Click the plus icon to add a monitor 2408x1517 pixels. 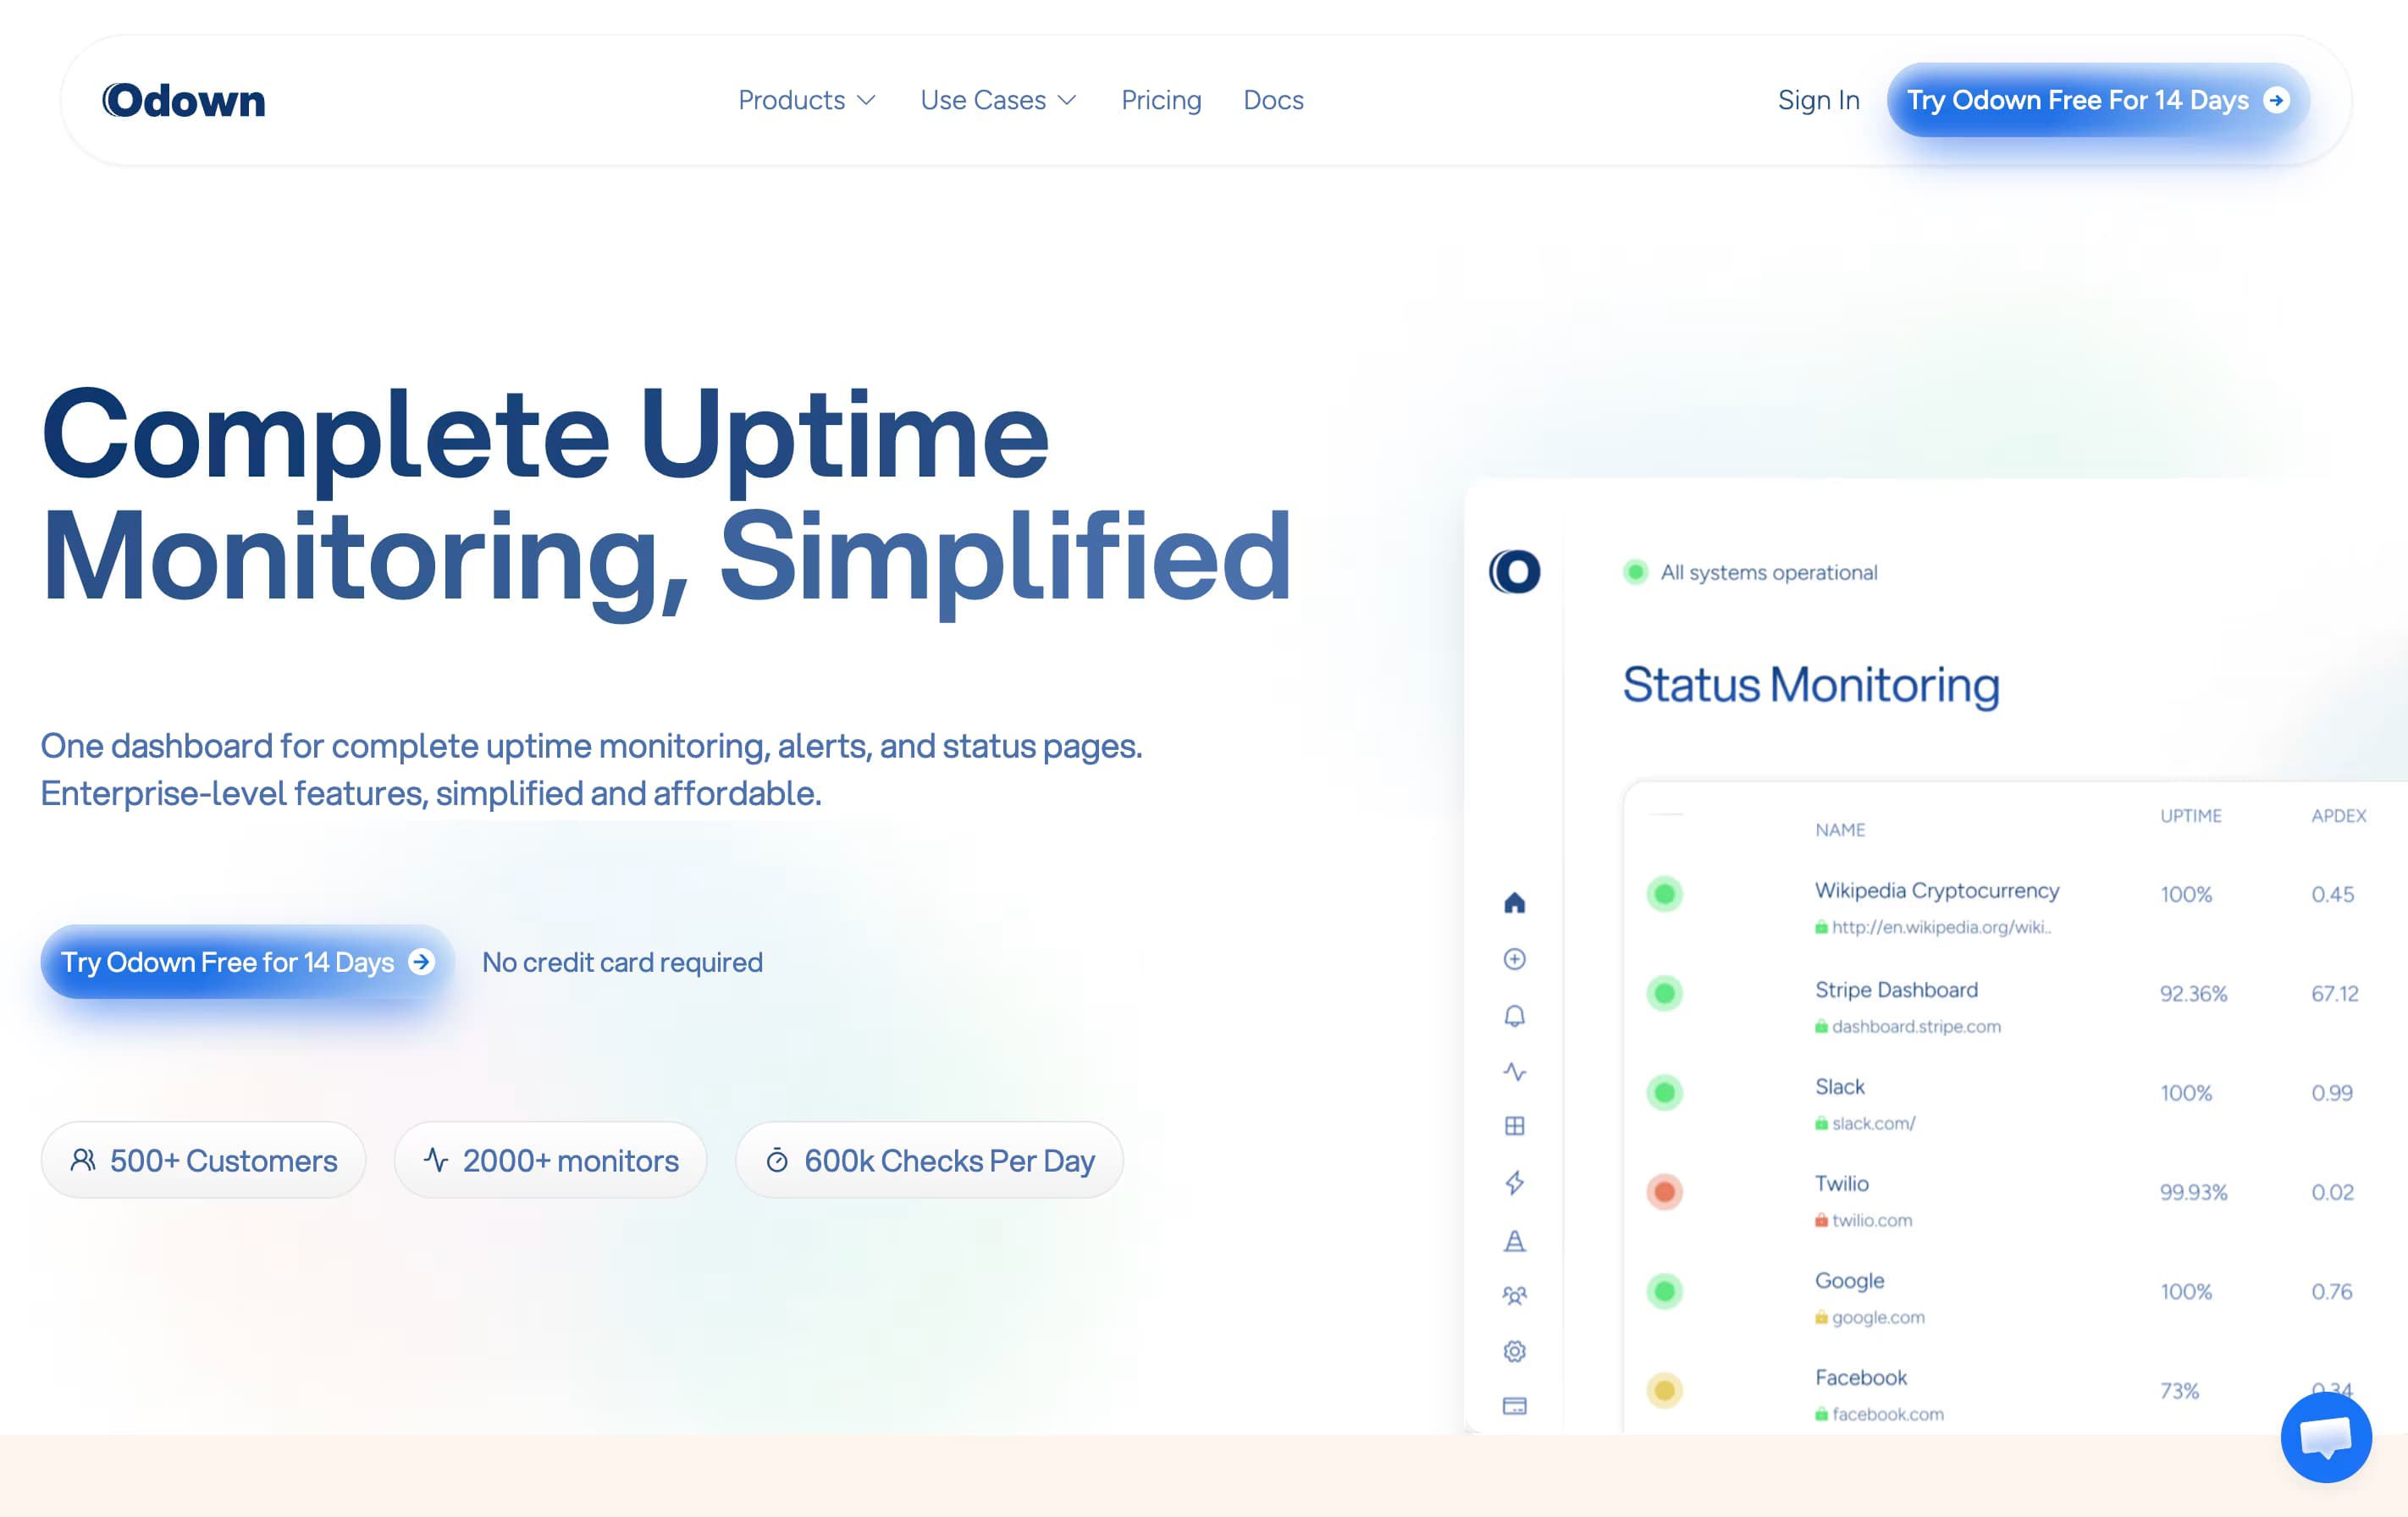point(1515,960)
